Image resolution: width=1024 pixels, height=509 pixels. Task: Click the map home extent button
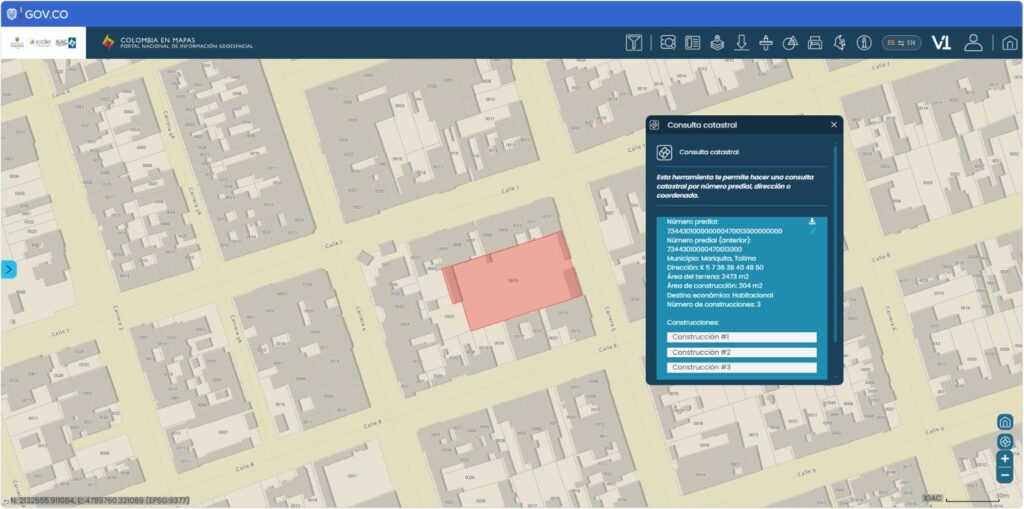tap(1005, 422)
